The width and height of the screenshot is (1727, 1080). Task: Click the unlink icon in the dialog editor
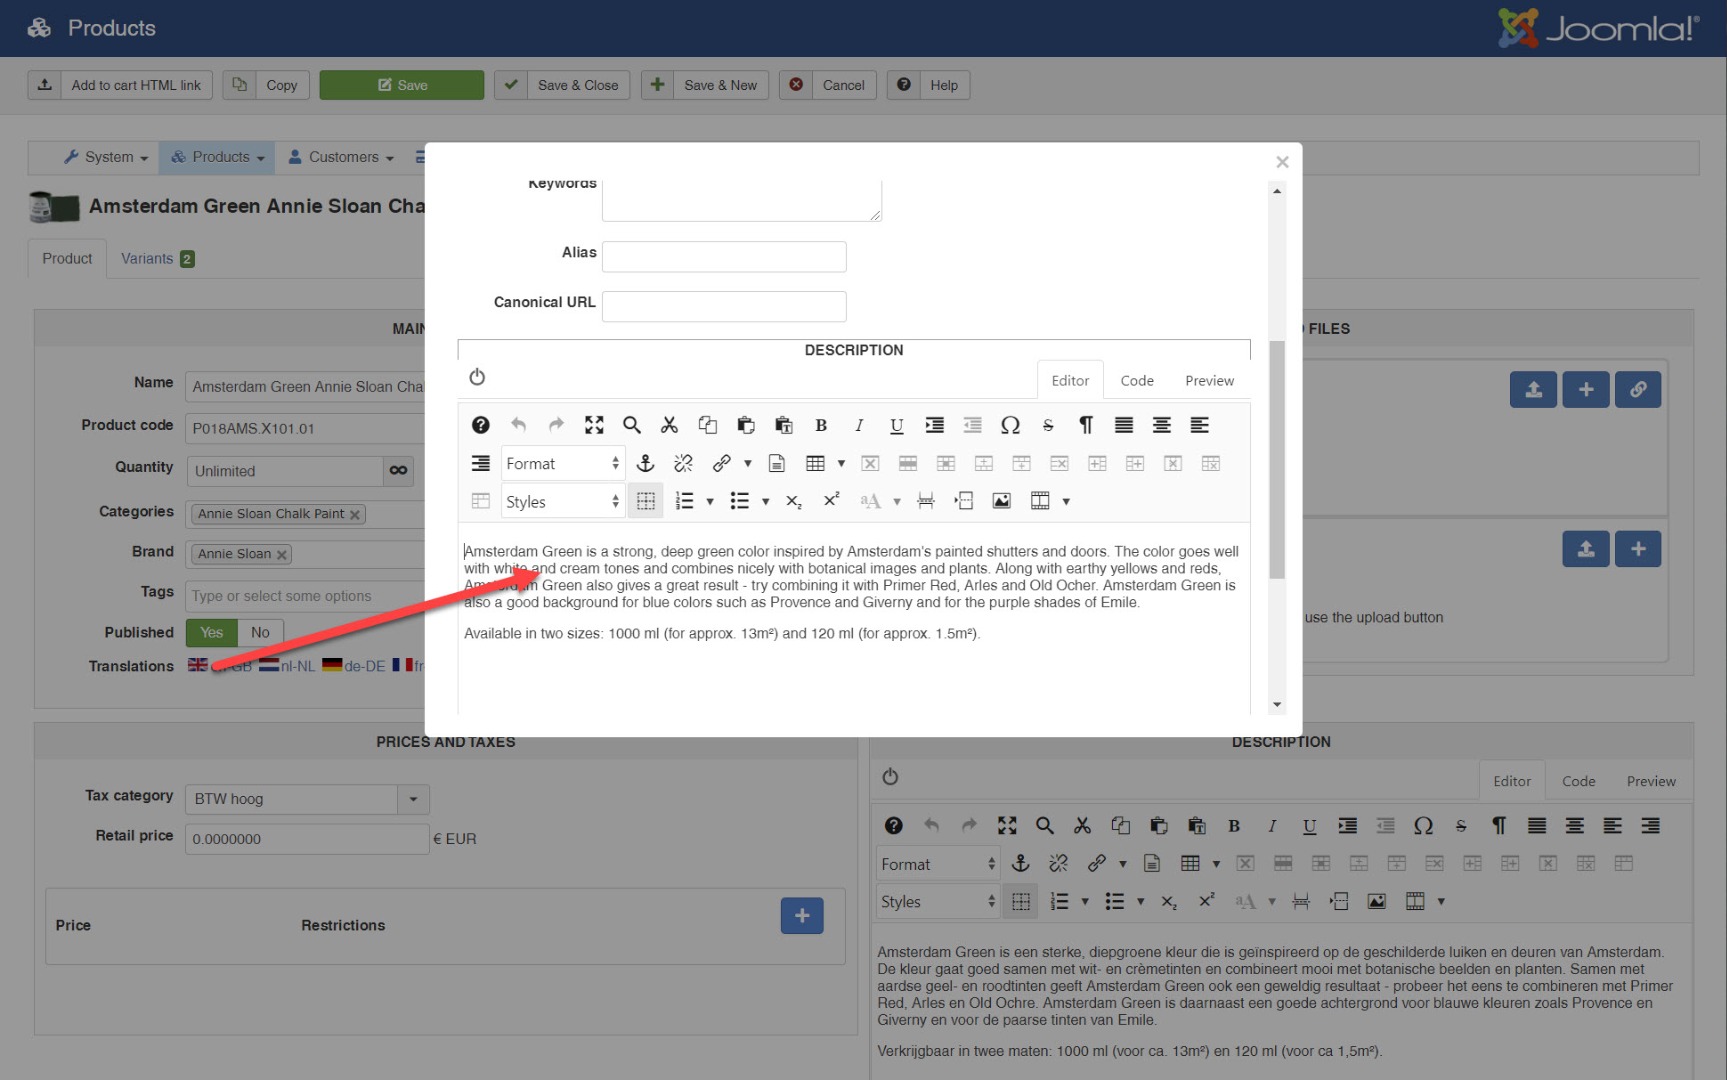[684, 463]
